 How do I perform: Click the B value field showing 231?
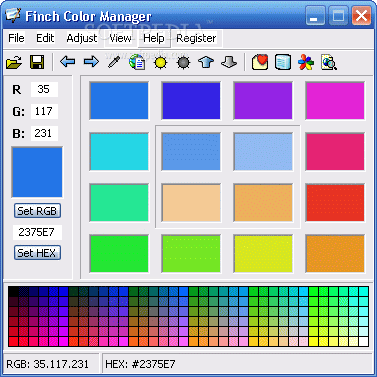(x=44, y=133)
